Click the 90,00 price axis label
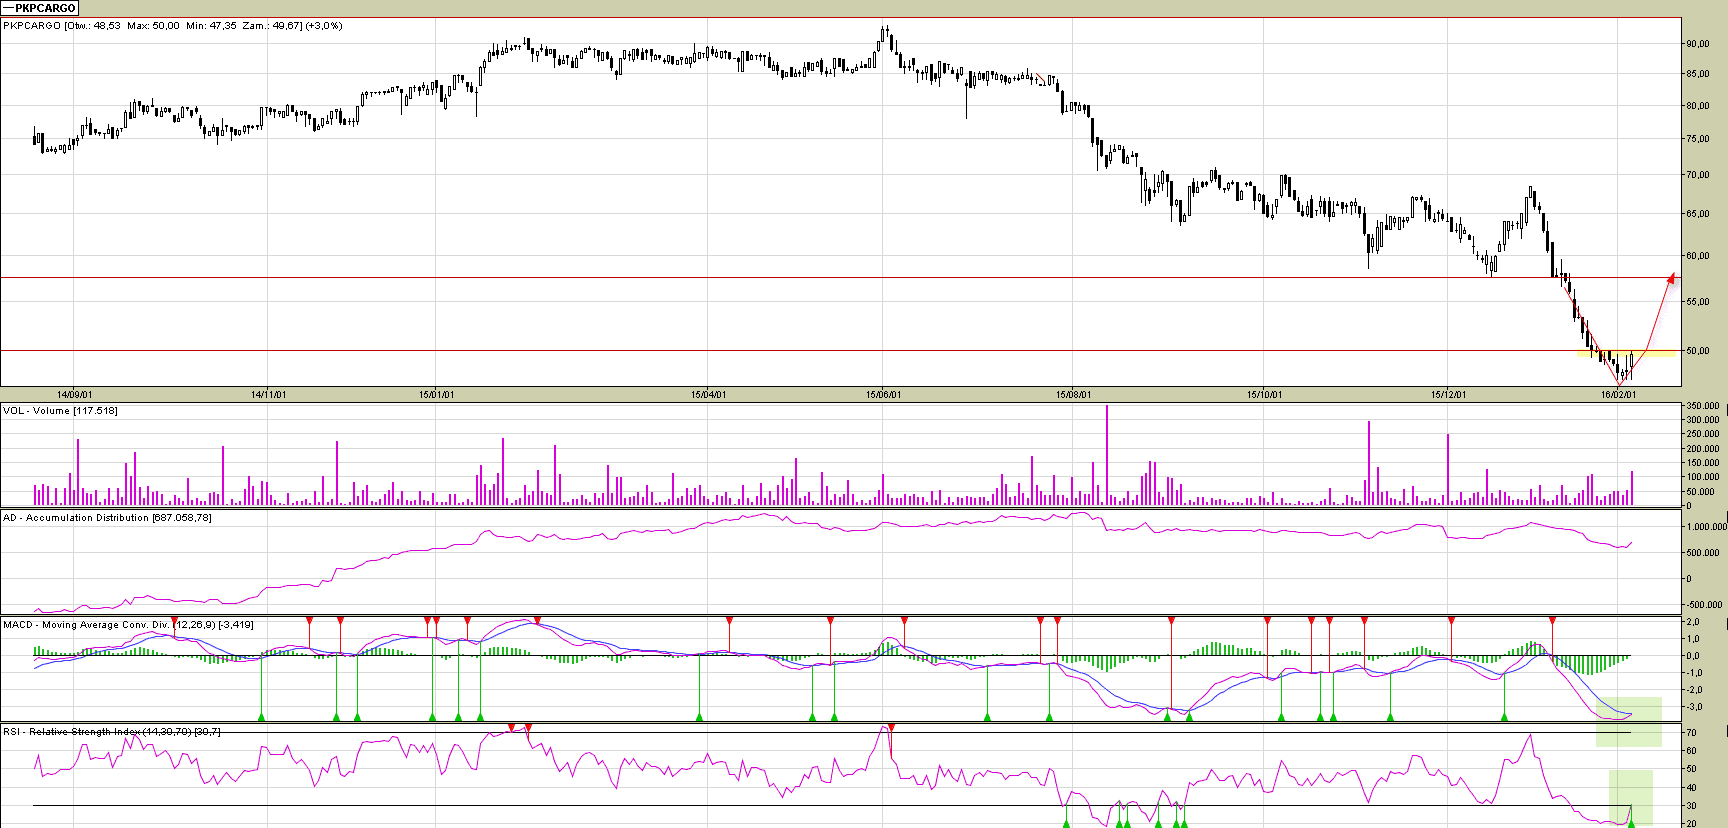This screenshot has height=828, width=1728. point(1698,44)
